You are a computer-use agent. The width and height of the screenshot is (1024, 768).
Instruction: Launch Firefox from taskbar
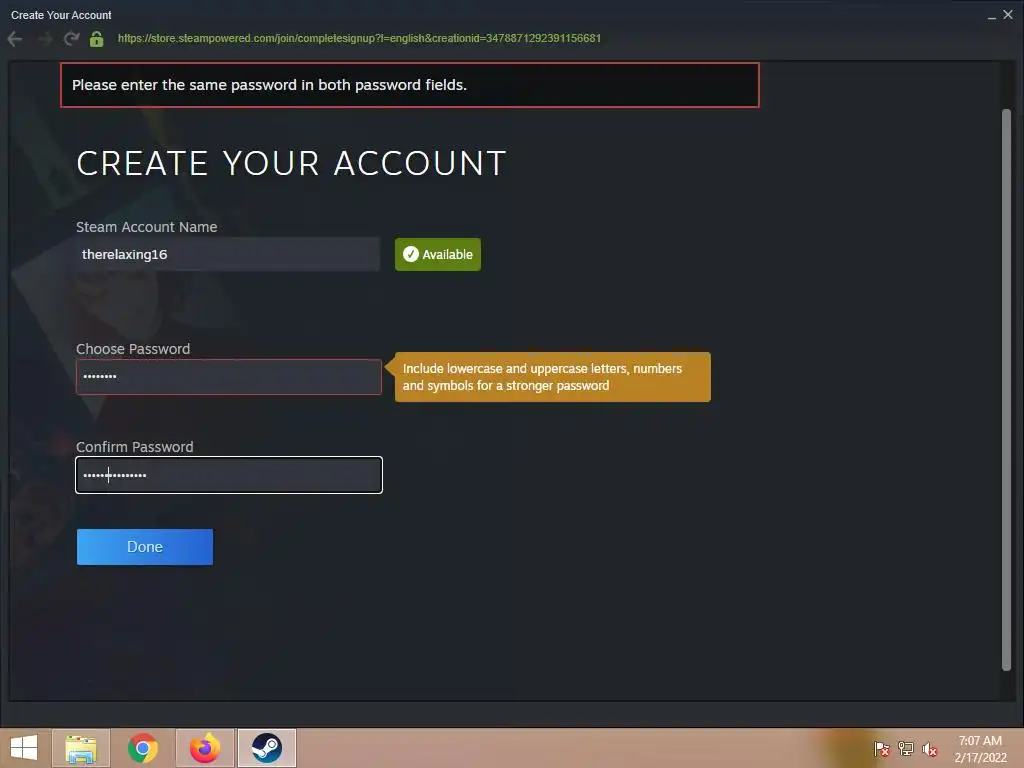coord(205,748)
